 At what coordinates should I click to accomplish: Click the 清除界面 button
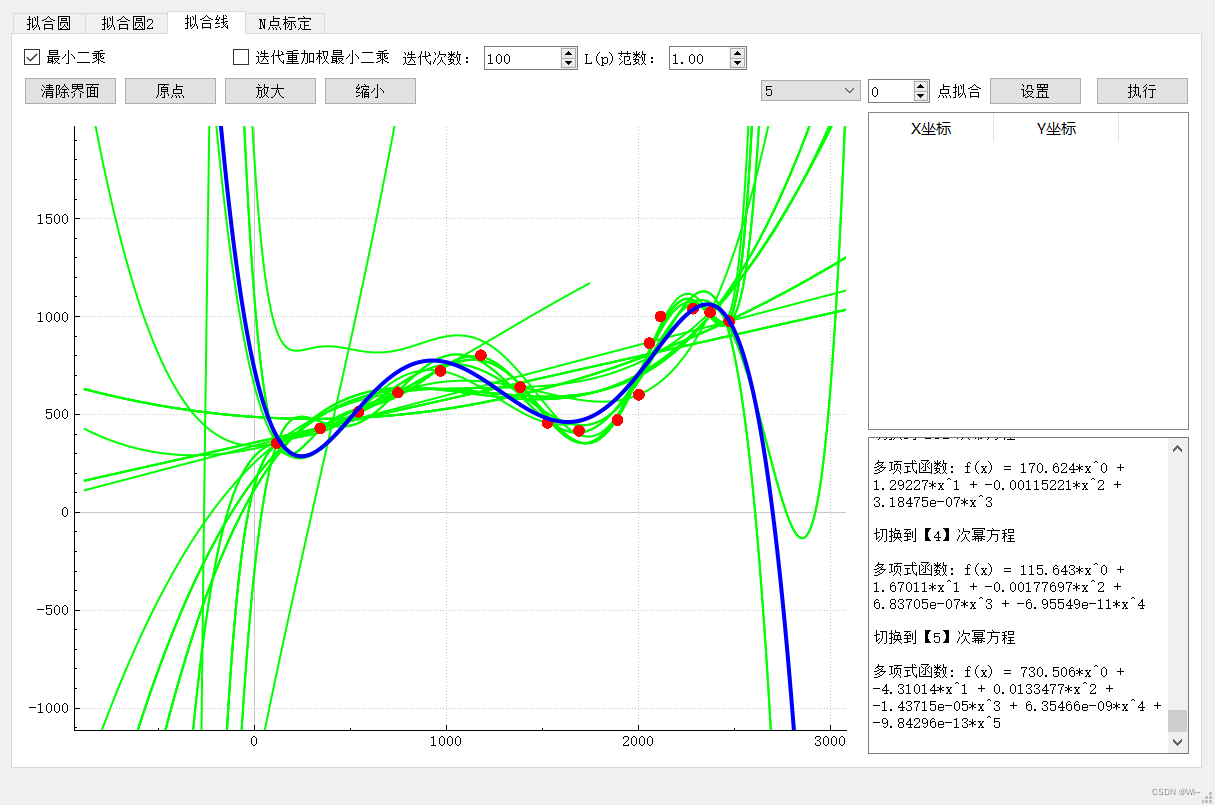(70, 91)
